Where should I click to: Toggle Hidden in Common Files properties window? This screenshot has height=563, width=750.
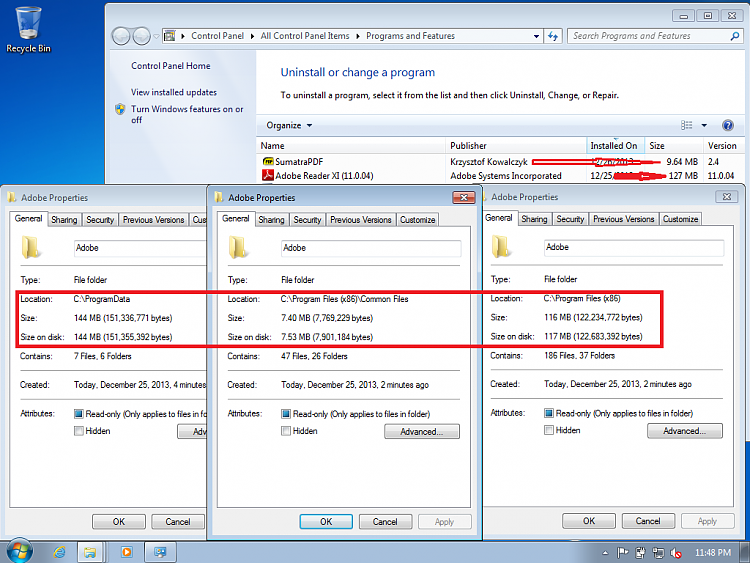point(286,431)
